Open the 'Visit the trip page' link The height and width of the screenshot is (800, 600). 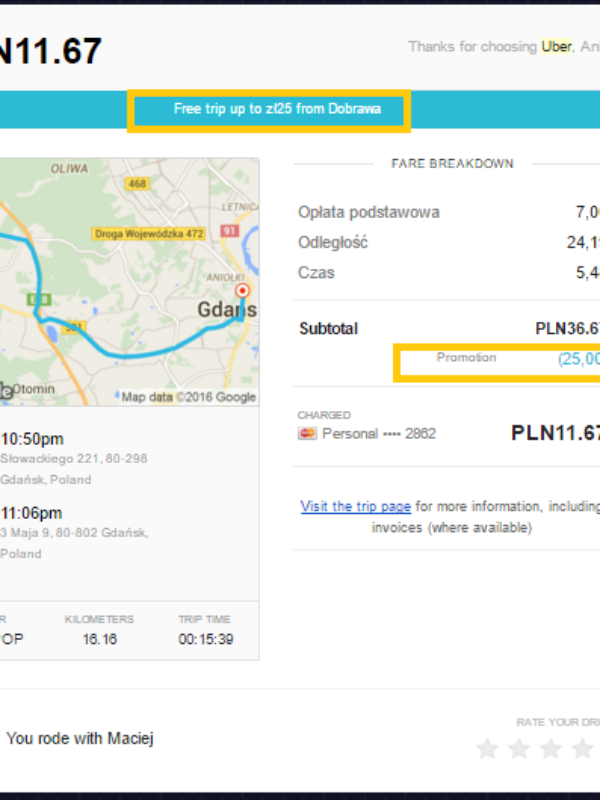[x=356, y=506]
